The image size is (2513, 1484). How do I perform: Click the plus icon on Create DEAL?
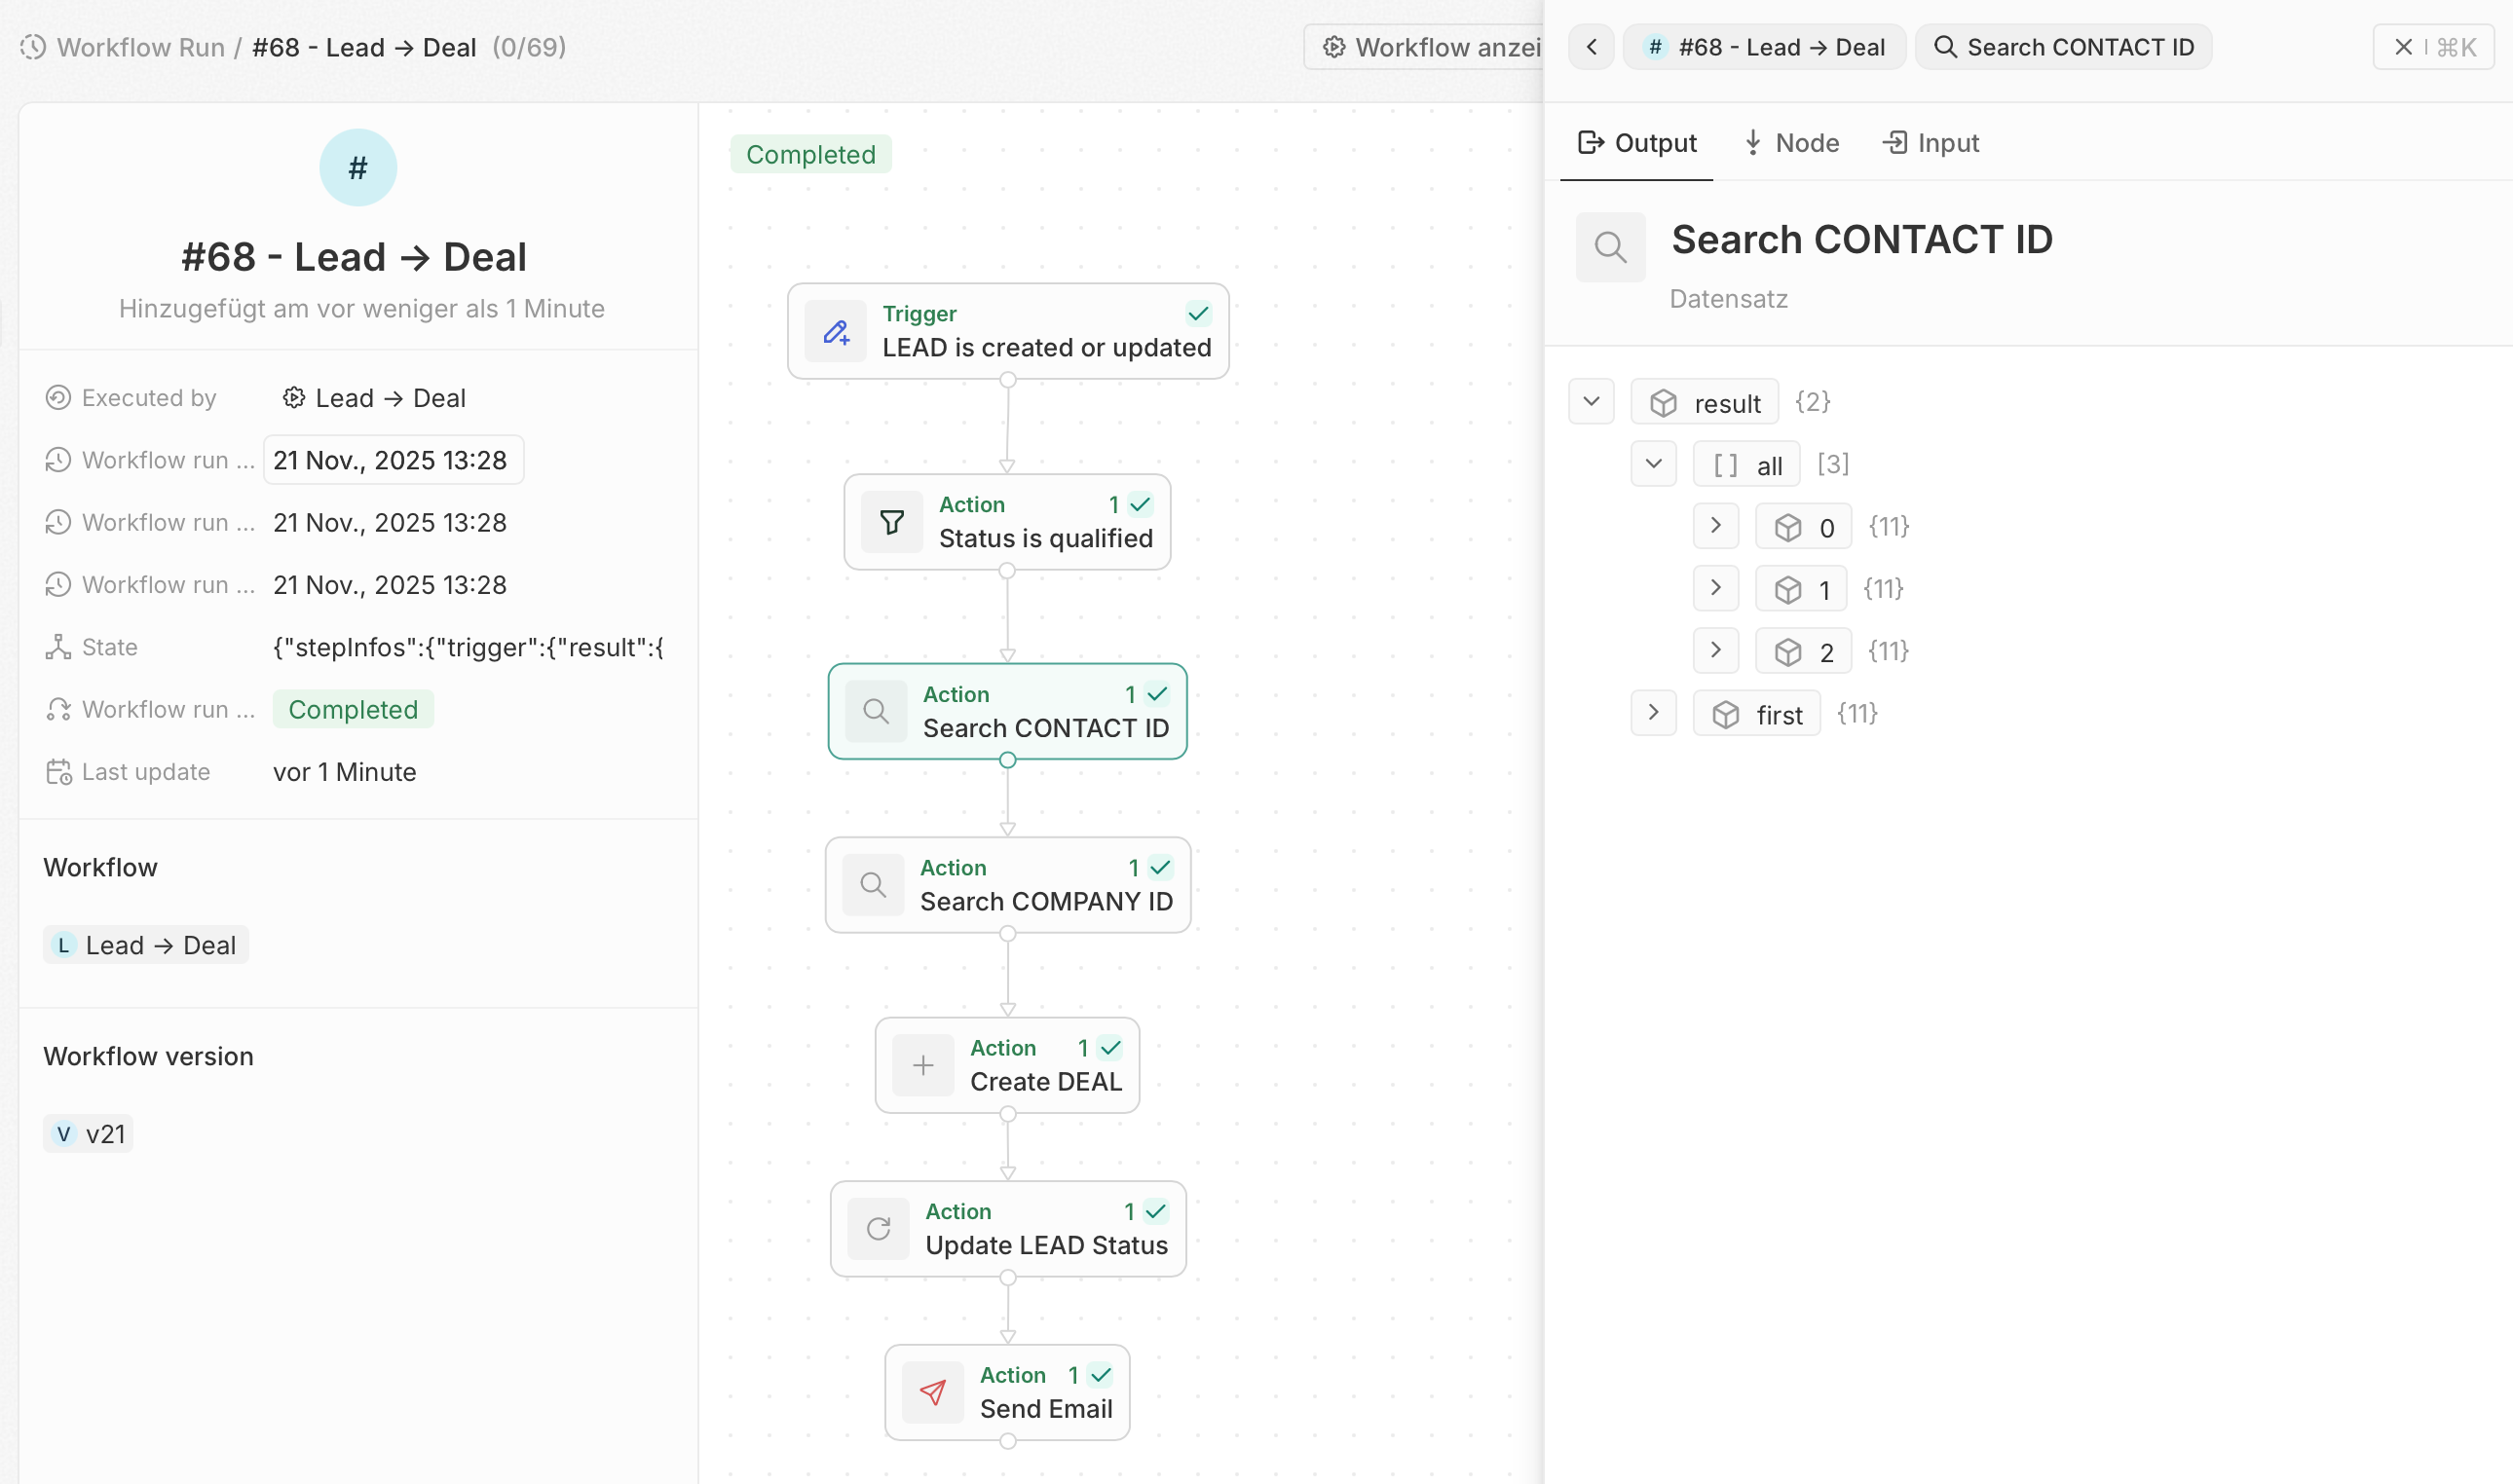click(923, 1066)
